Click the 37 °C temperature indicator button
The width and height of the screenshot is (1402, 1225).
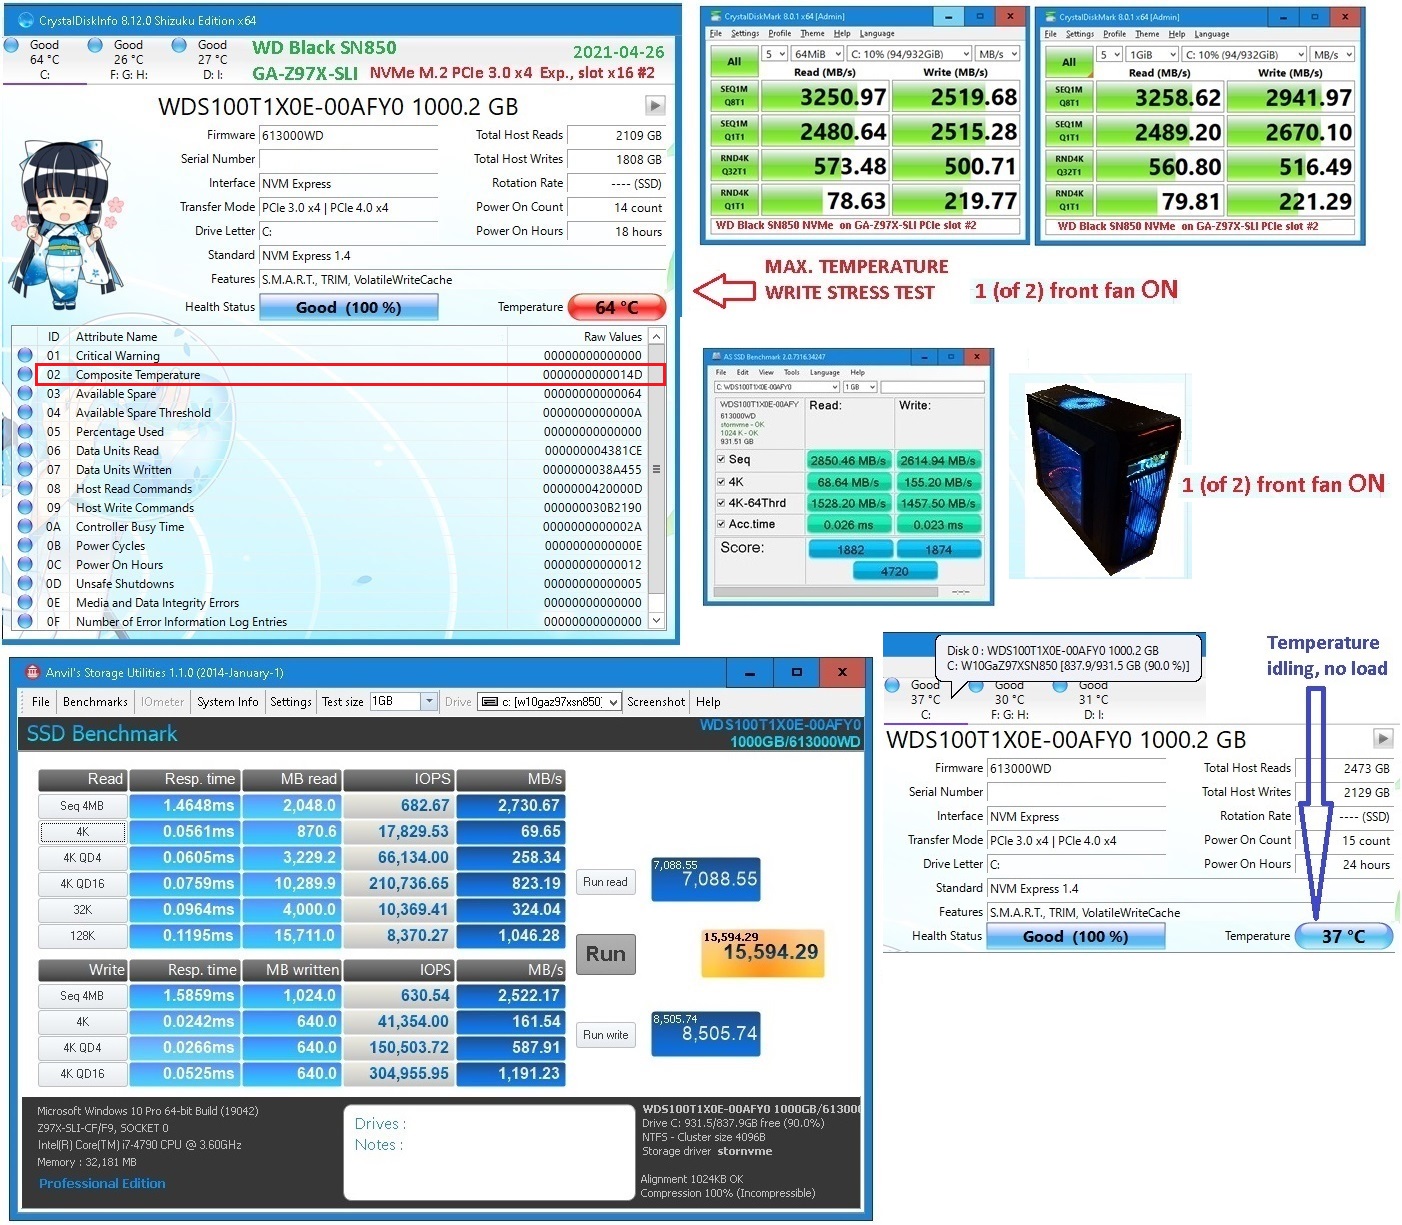(1343, 936)
